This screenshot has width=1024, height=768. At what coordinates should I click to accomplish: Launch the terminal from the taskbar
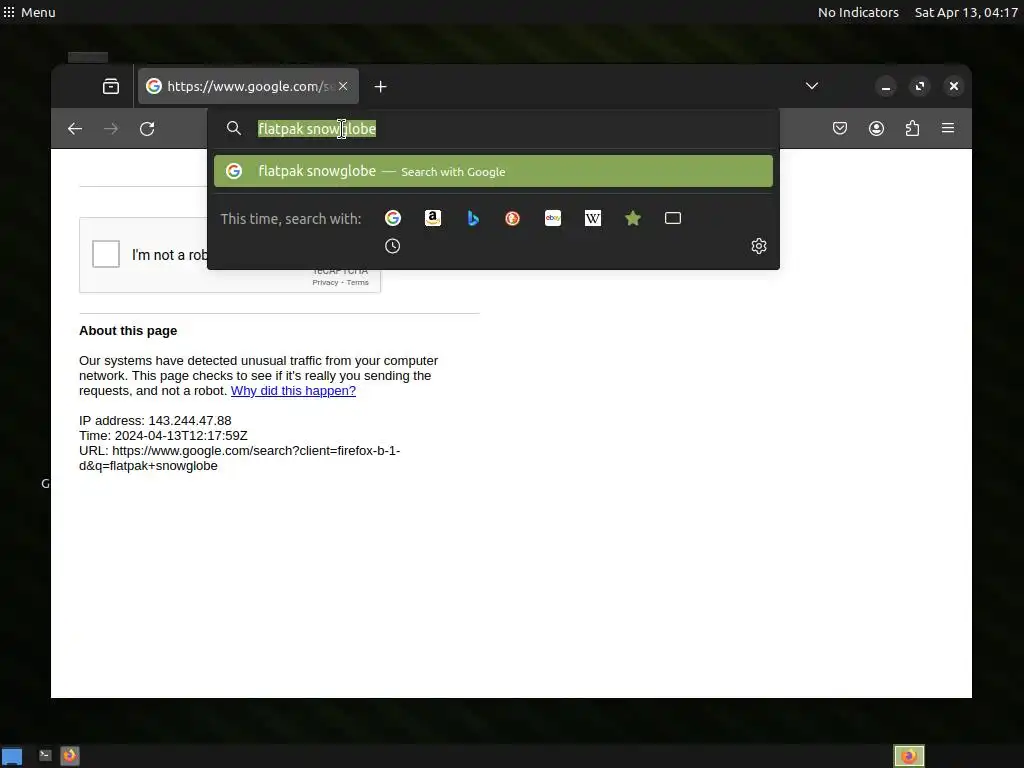point(45,756)
